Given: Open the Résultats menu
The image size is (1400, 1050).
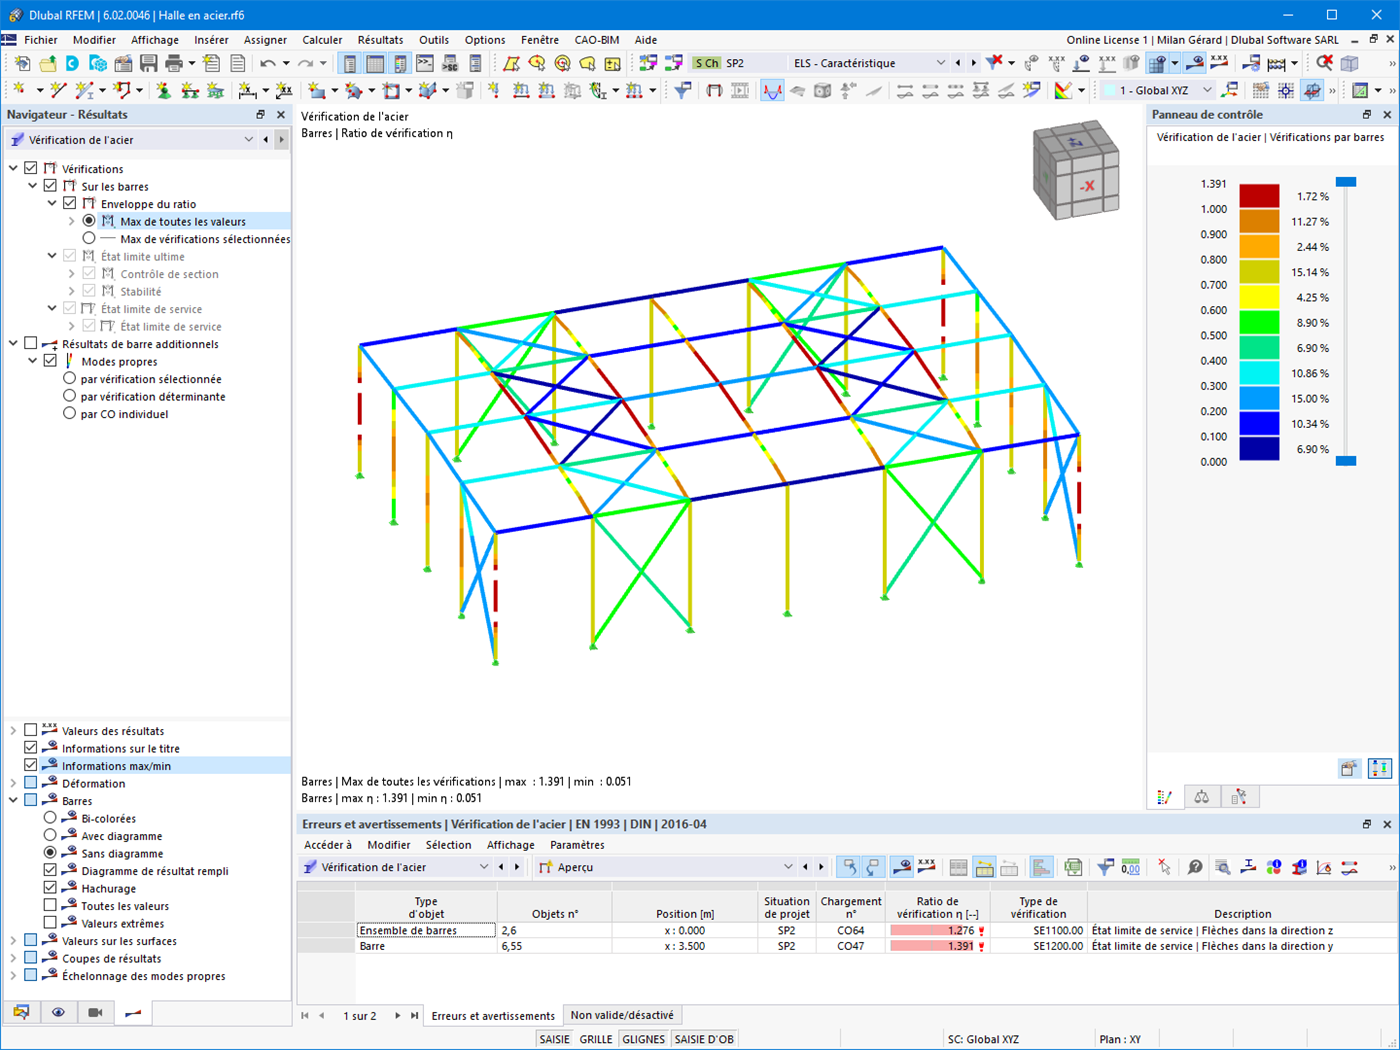Looking at the screenshot, I should [380, 40].
